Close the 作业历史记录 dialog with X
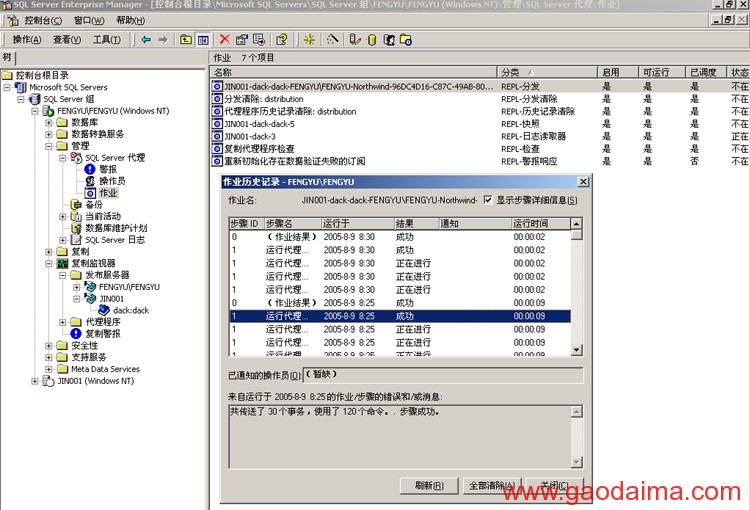The height and width of the screenshot is (510, 750). coord(583,182)
